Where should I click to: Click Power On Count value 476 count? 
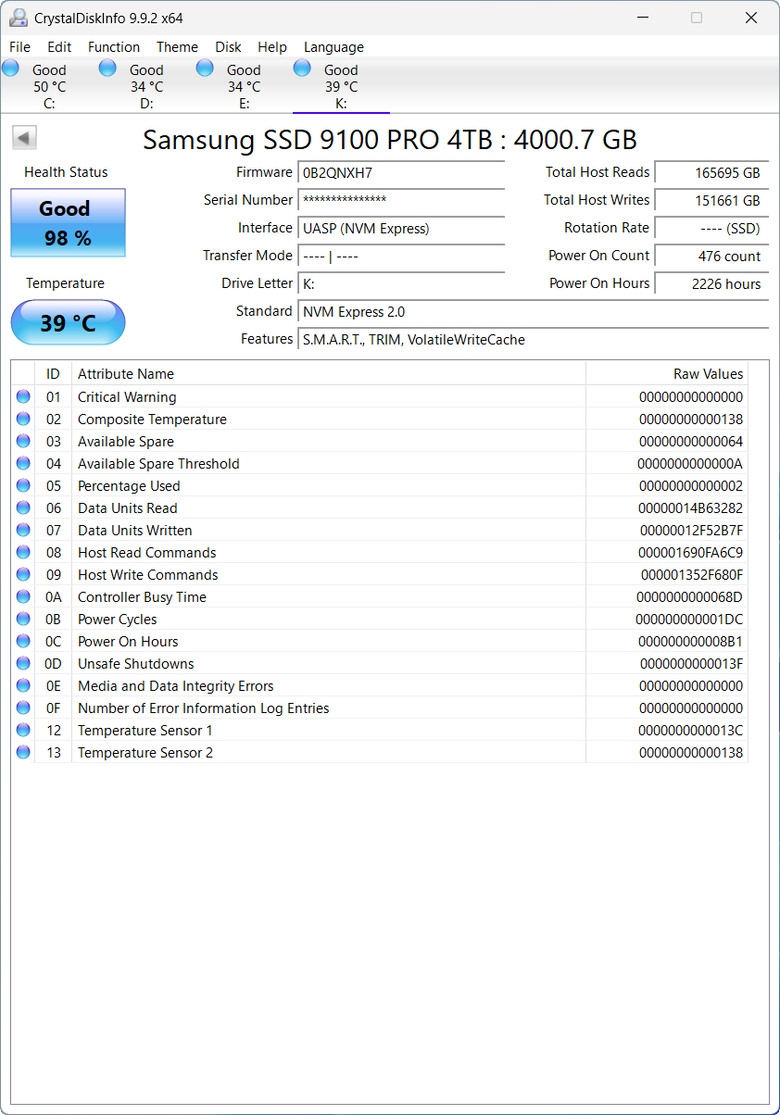712,256
